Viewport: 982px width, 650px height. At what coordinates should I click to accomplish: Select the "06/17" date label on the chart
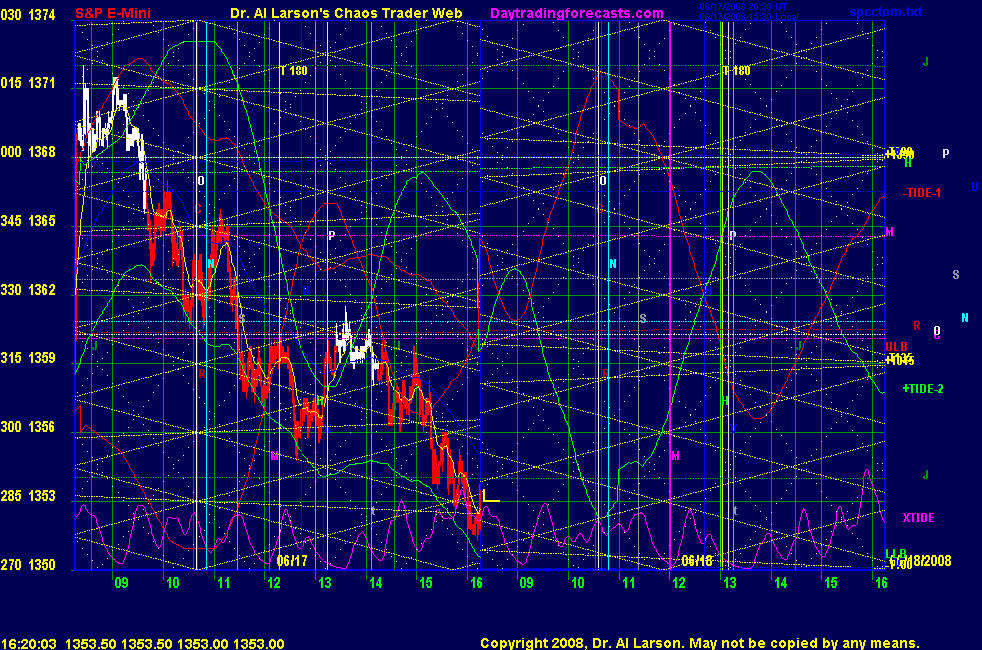(x=292, y=561)
